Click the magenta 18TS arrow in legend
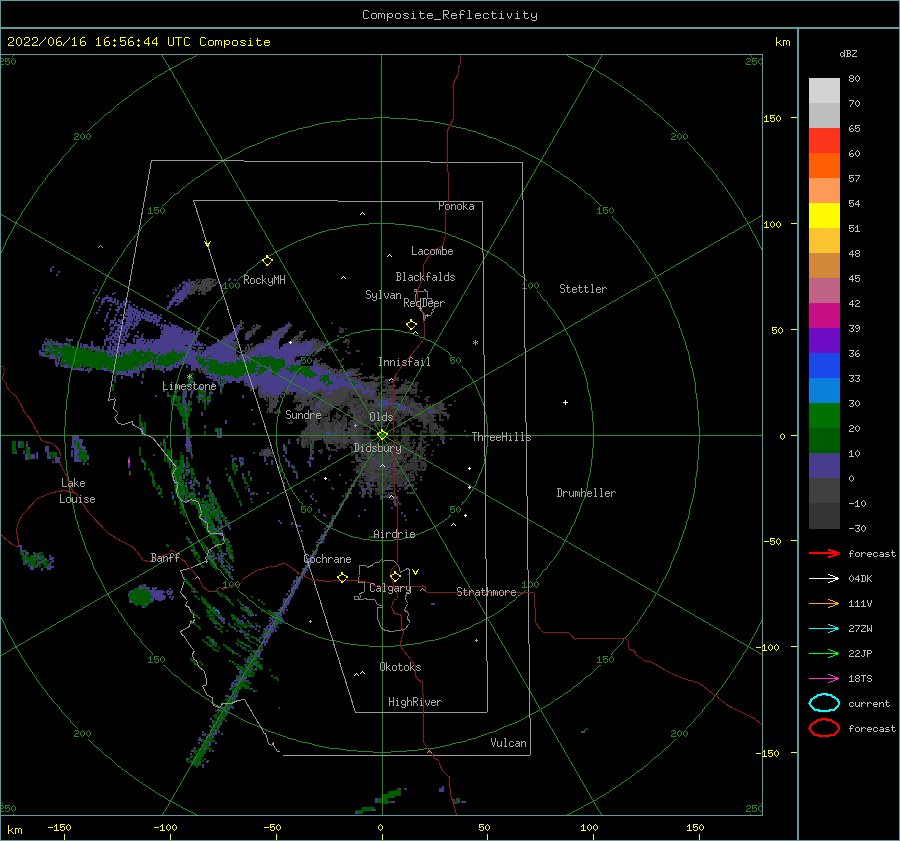Screen dimensions: 900x841 coord(824,679)
